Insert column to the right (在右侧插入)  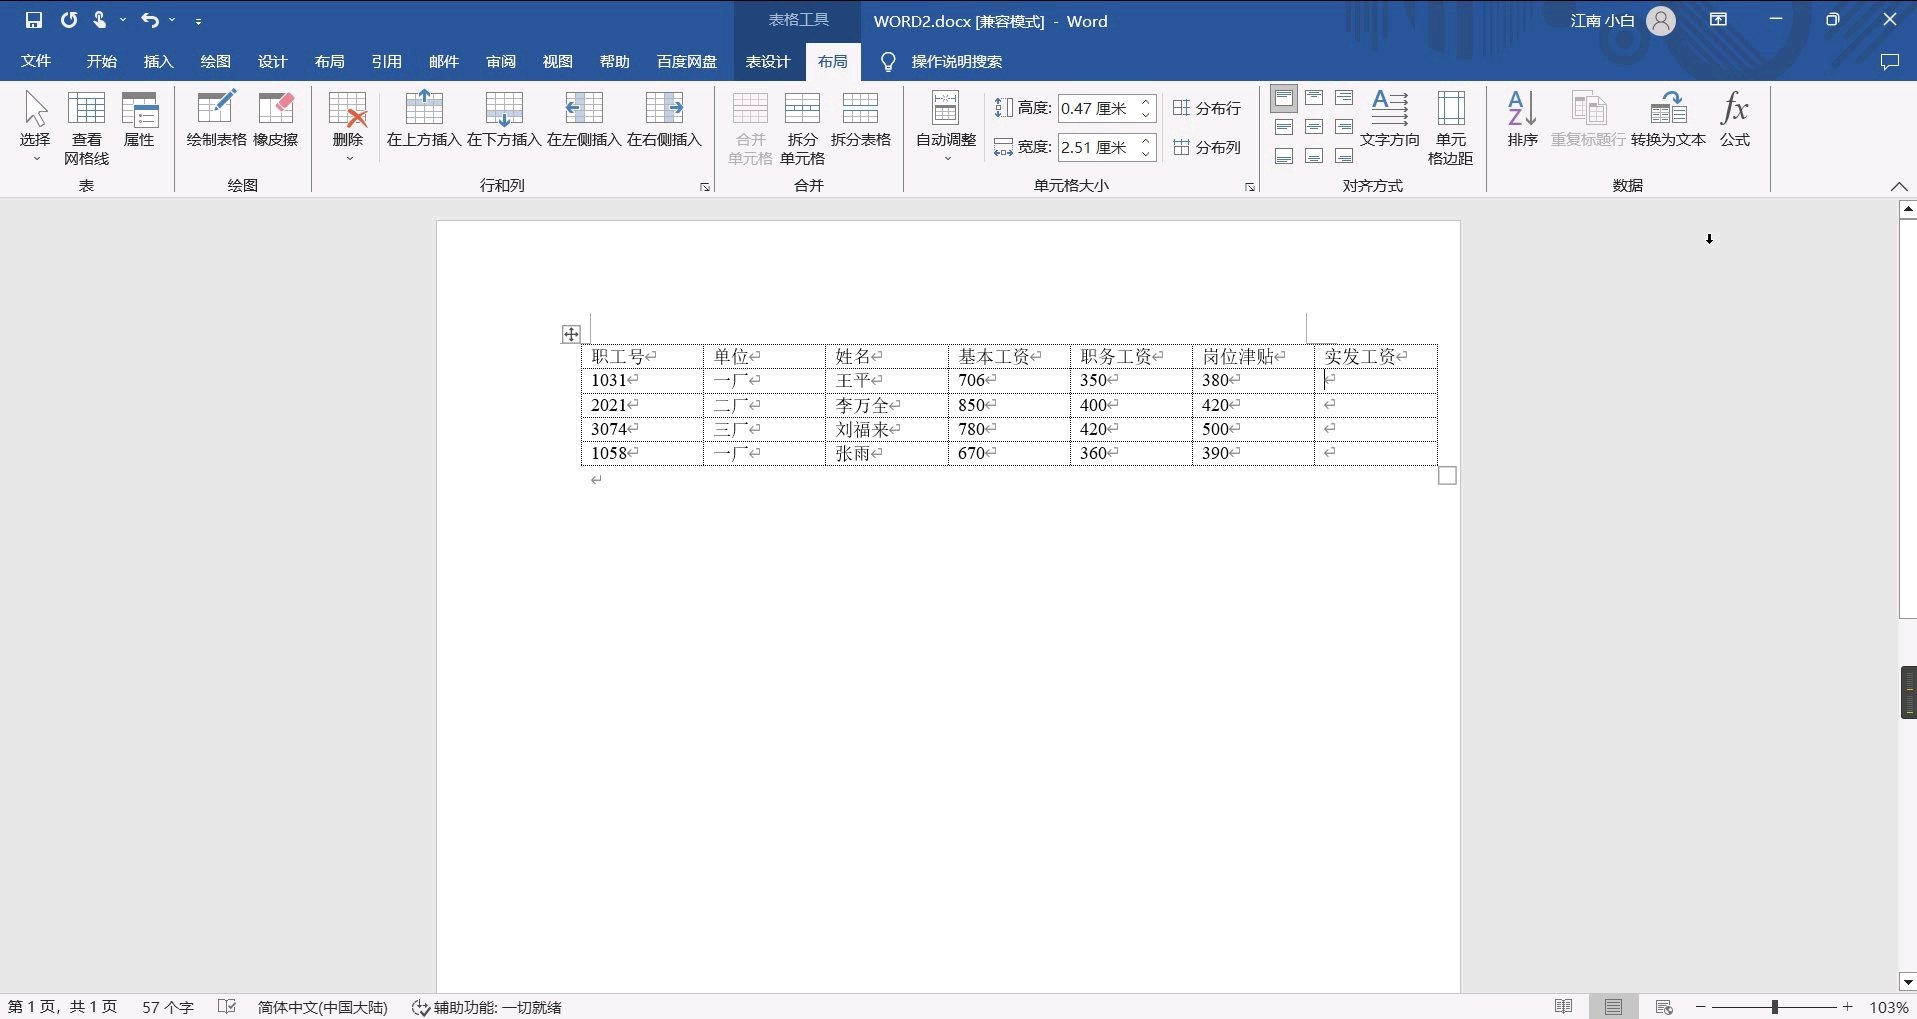(x=664, y=120)
